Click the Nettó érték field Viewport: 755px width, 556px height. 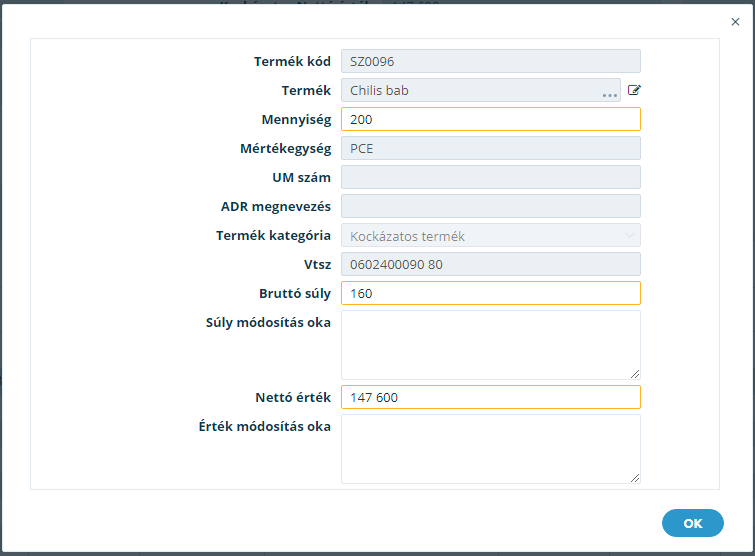(491, 397)
